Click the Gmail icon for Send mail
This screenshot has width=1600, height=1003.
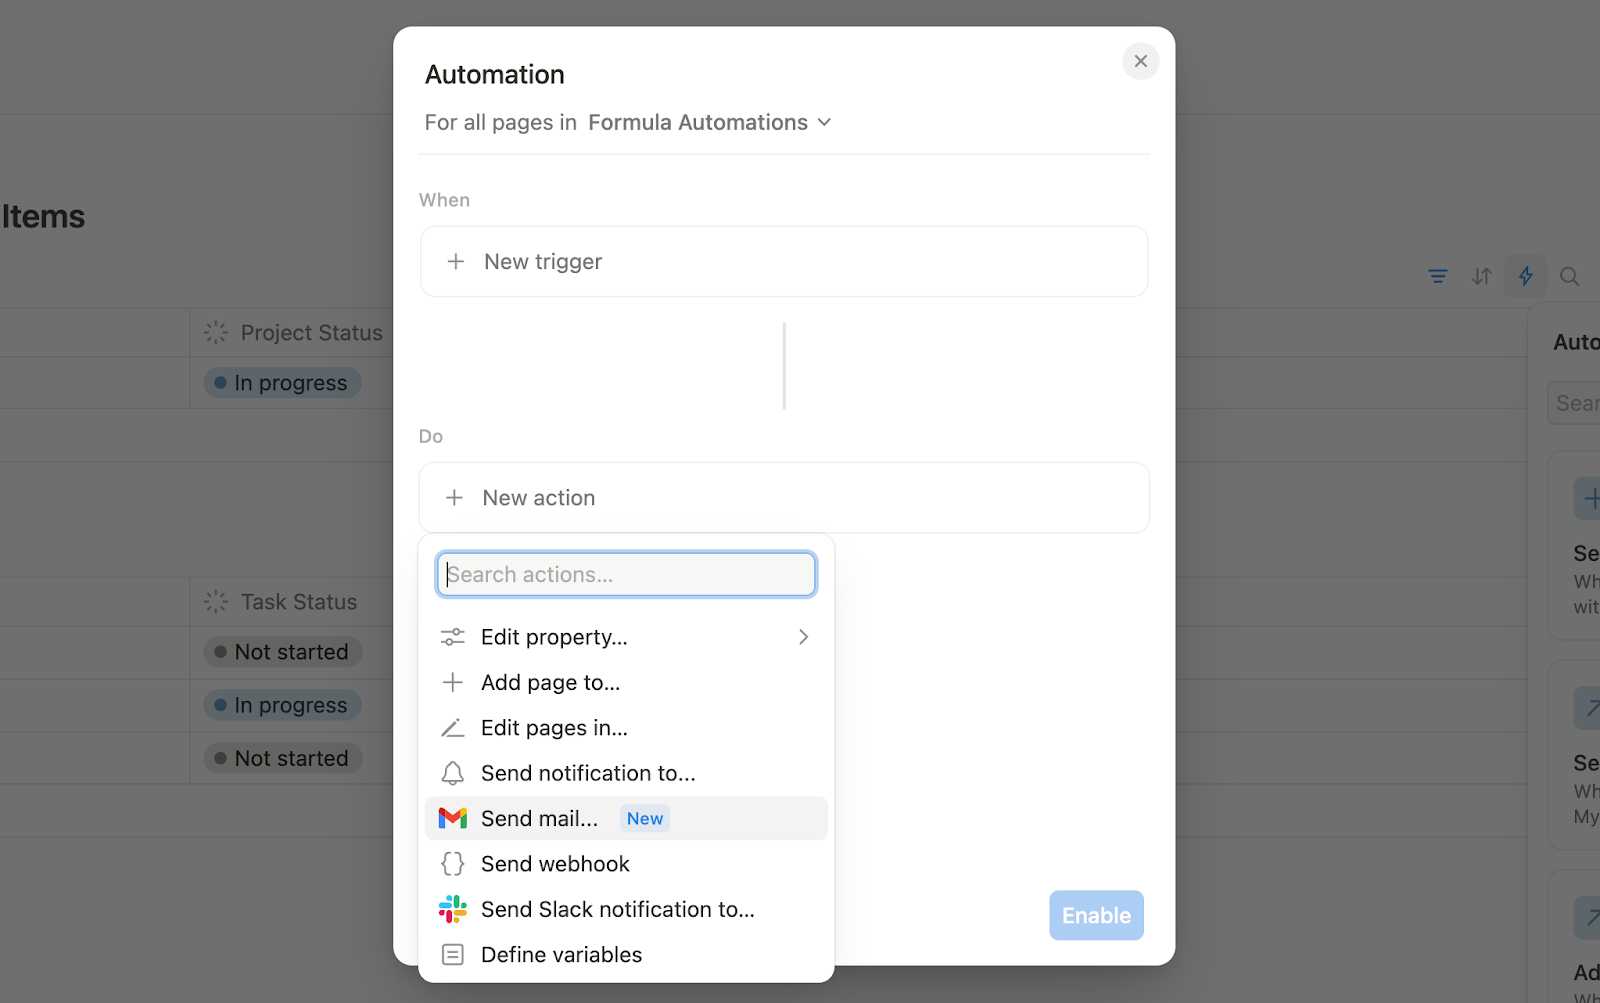point(453,818)
